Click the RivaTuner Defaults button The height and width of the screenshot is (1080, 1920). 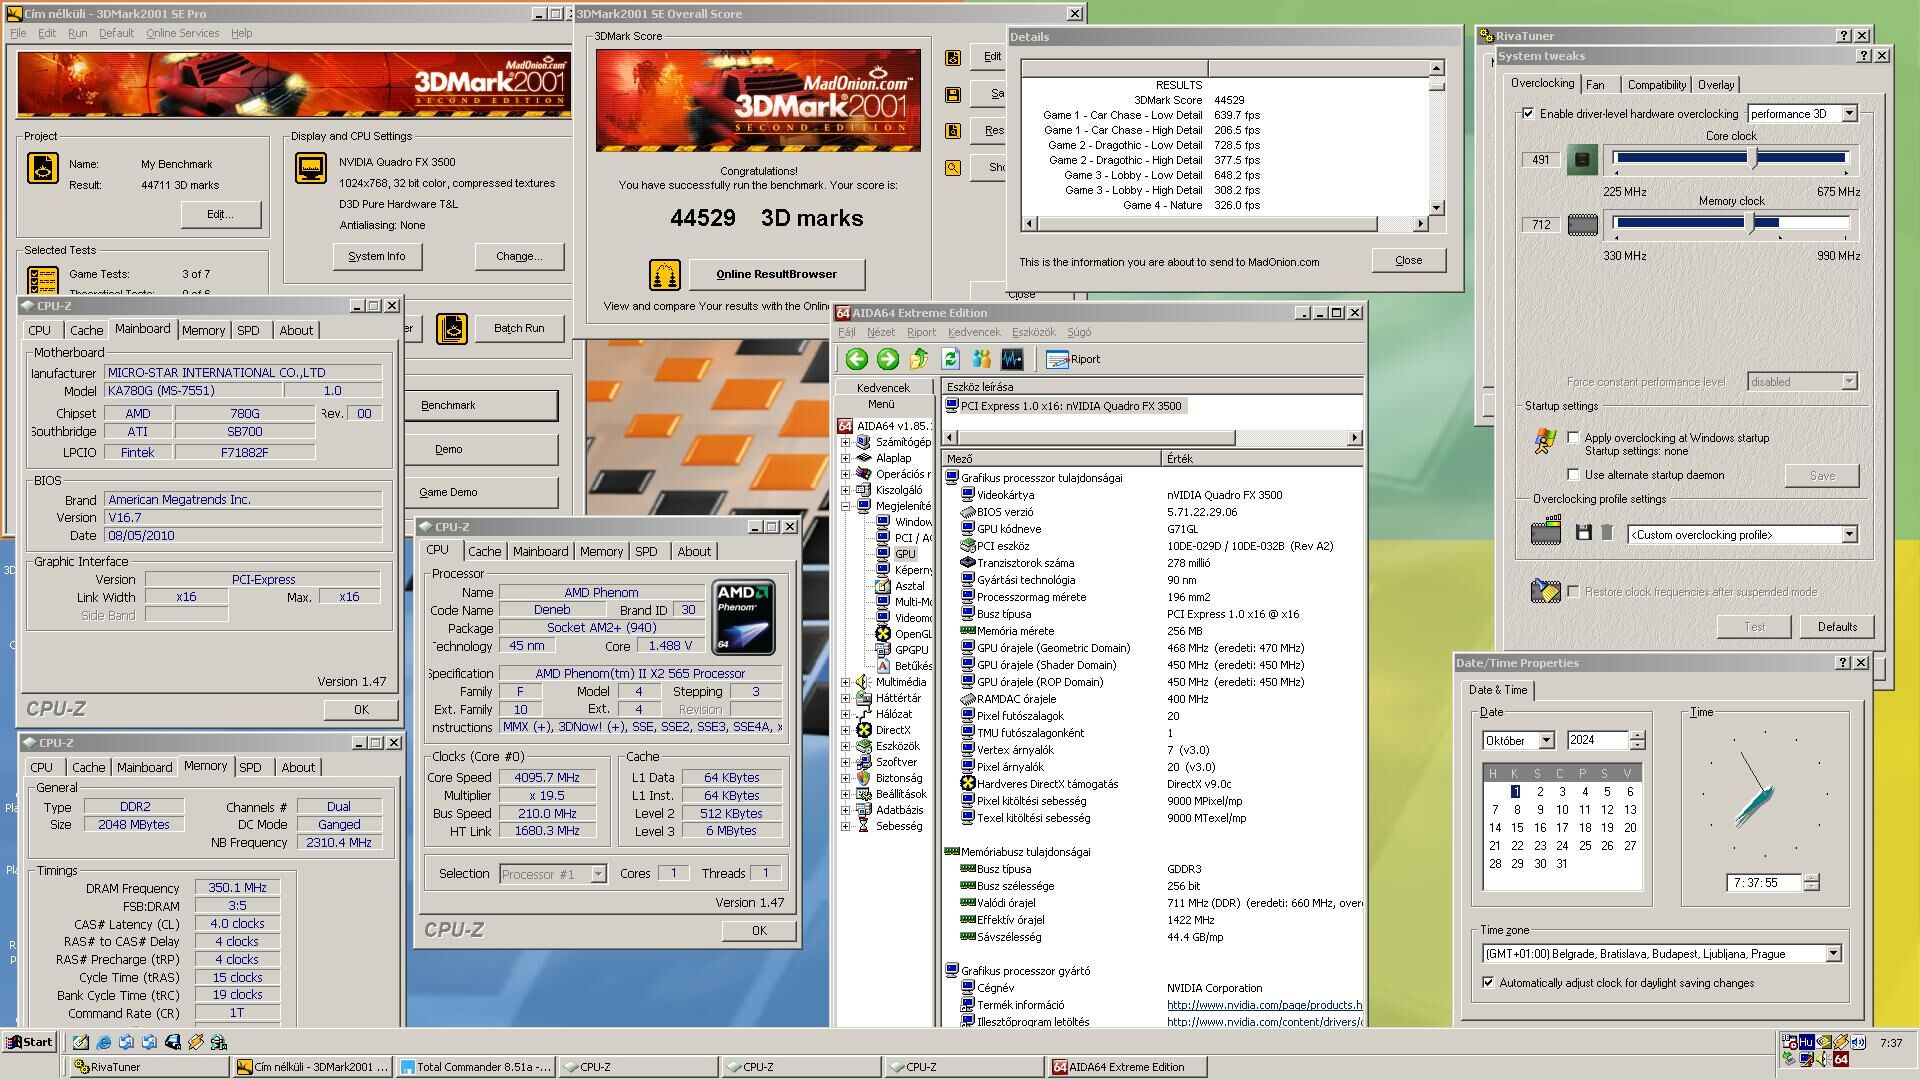pos(1837,627)
